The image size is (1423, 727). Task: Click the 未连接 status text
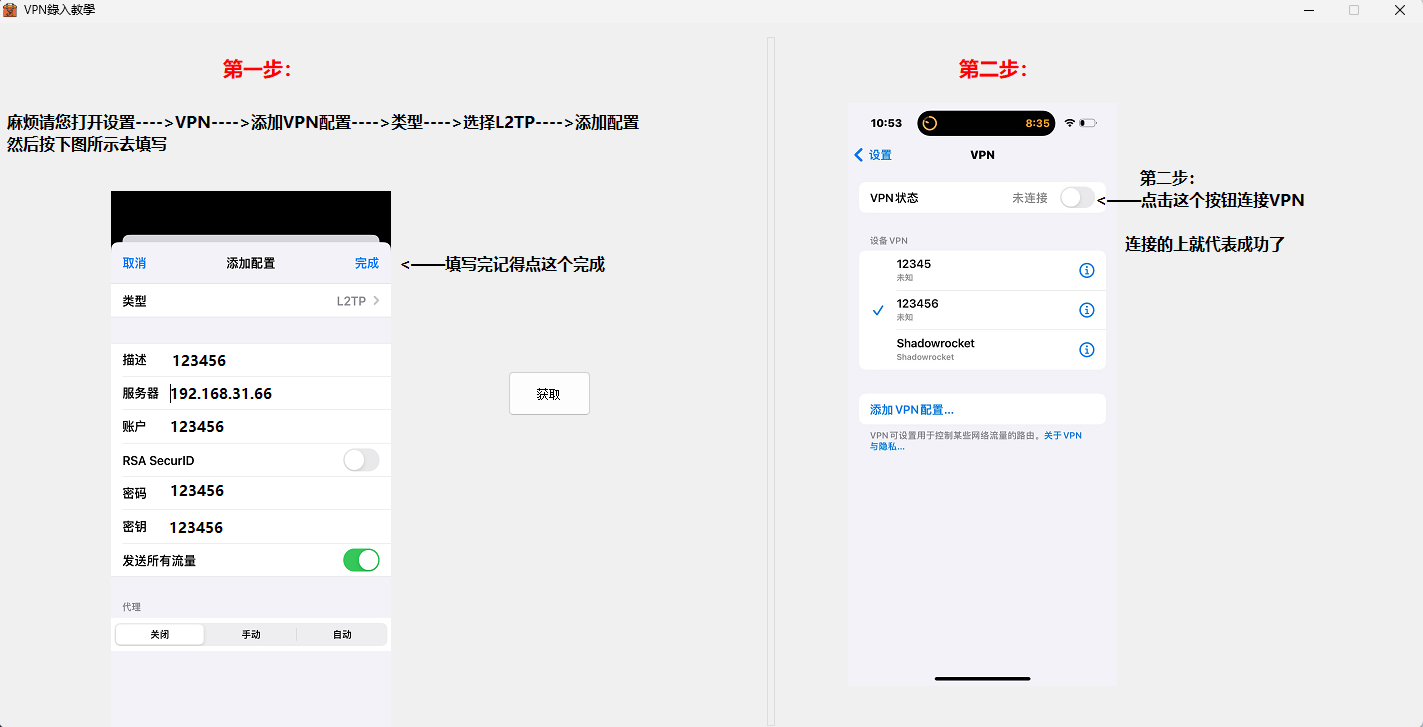[1029, 198]
